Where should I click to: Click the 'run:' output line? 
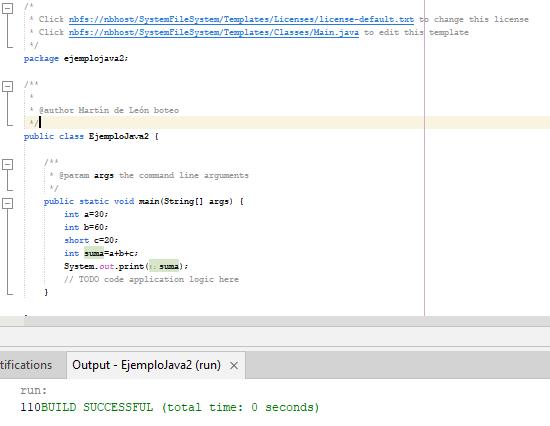click(x=34, y=391)
